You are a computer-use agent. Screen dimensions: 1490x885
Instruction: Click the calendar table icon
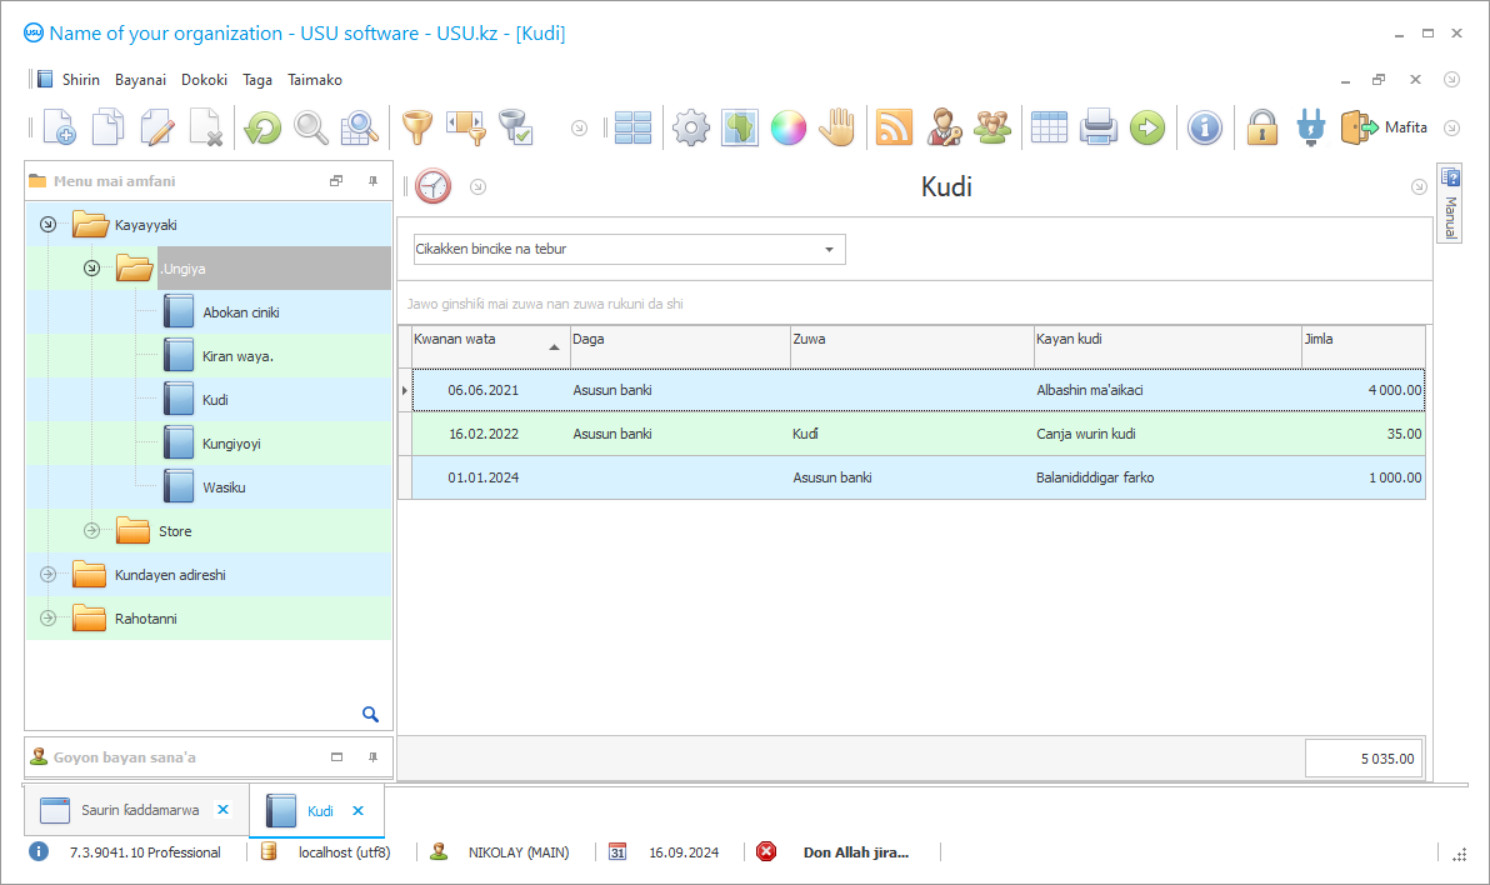1049,128
